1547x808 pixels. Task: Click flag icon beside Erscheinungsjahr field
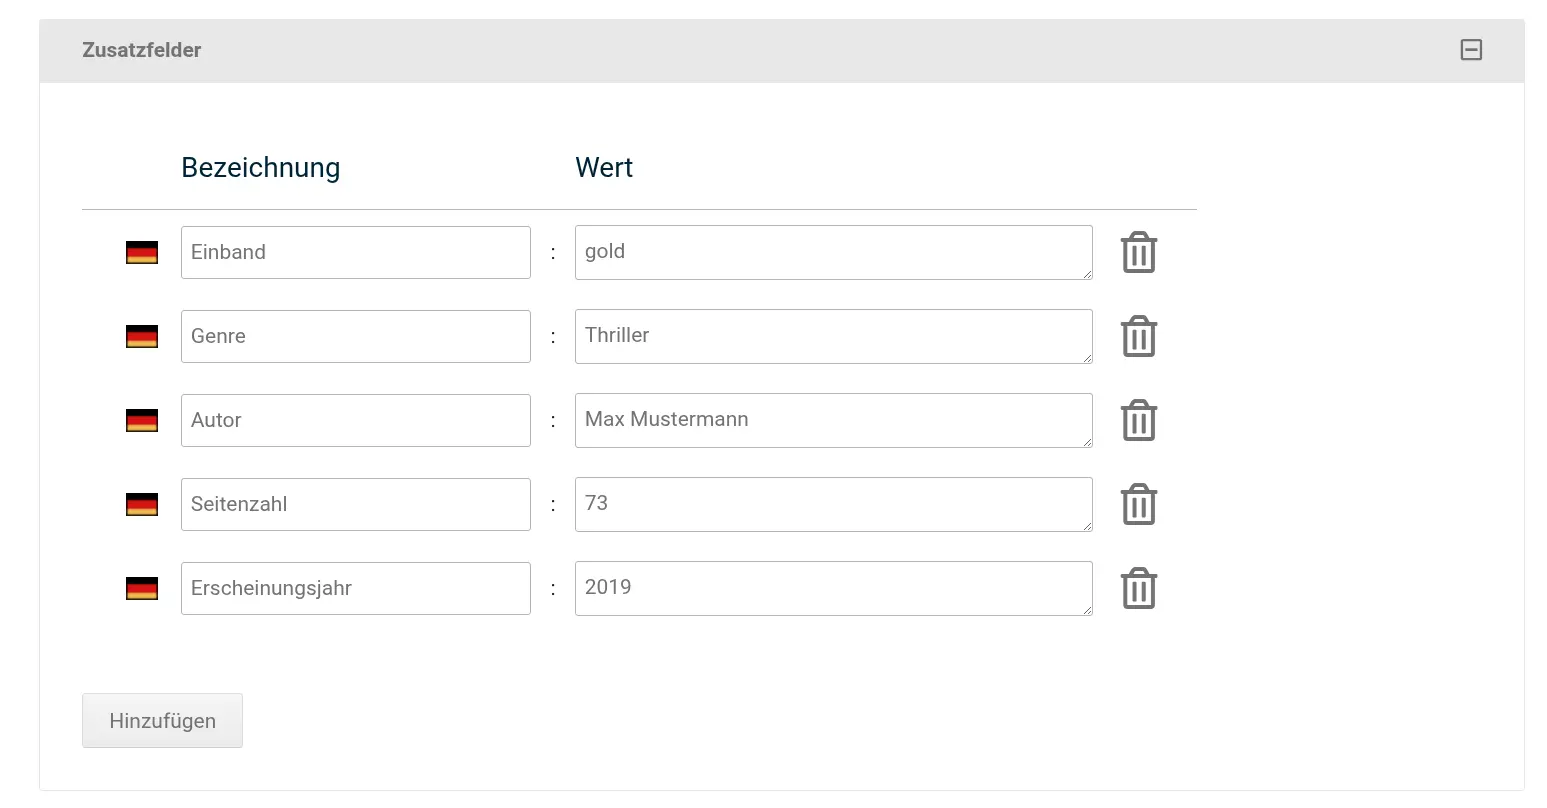[x=142, y=589]
